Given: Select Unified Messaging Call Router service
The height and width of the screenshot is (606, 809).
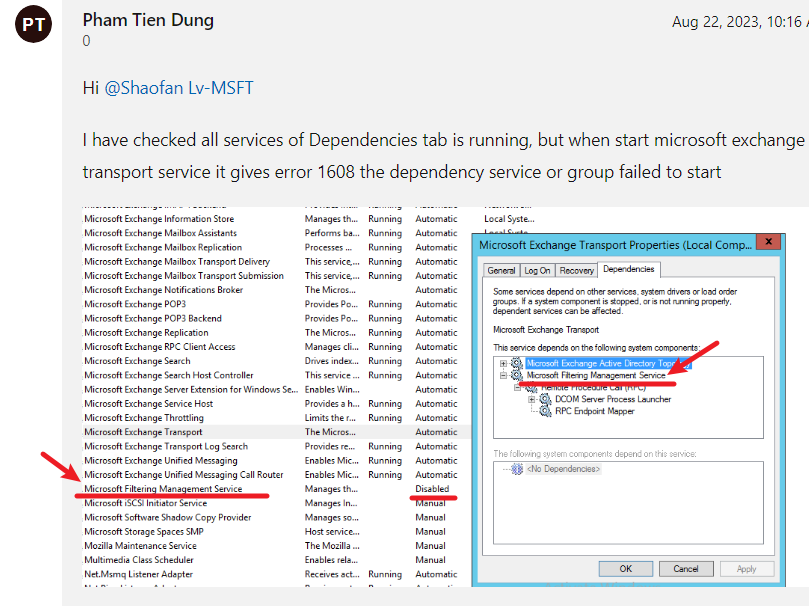Looking at the screenshot, I should [x=184, y=475].
